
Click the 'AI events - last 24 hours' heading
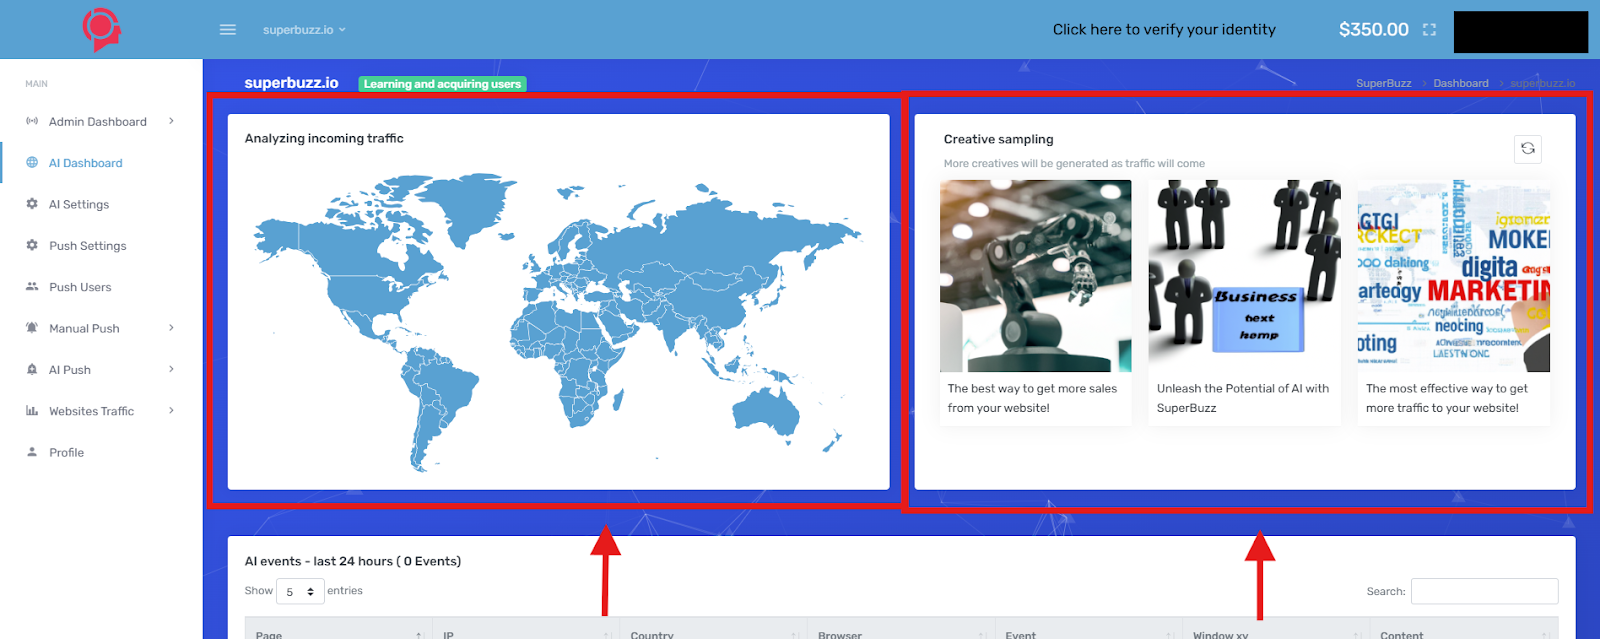coord(353,561)
